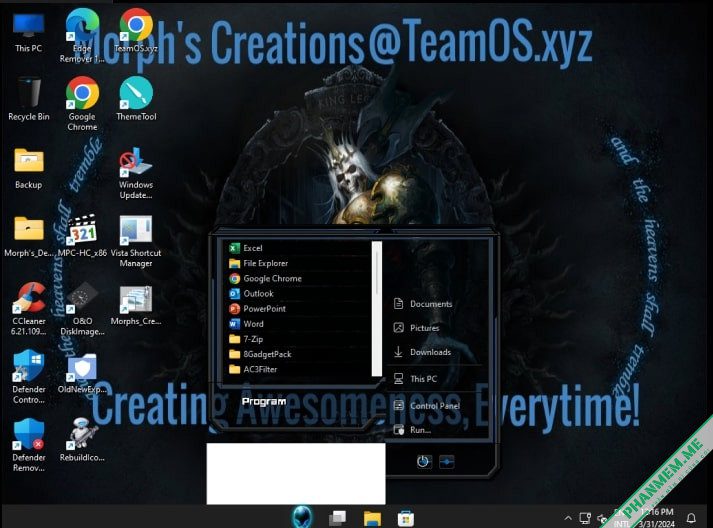
Task: Launch Google Chrome from Start menu list
Action: coord(299,278)
